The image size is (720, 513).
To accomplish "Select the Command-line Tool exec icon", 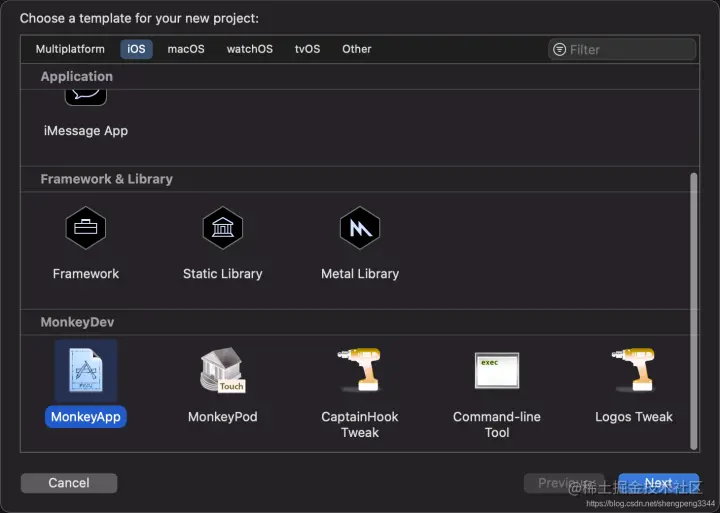I will pos(497,370).
